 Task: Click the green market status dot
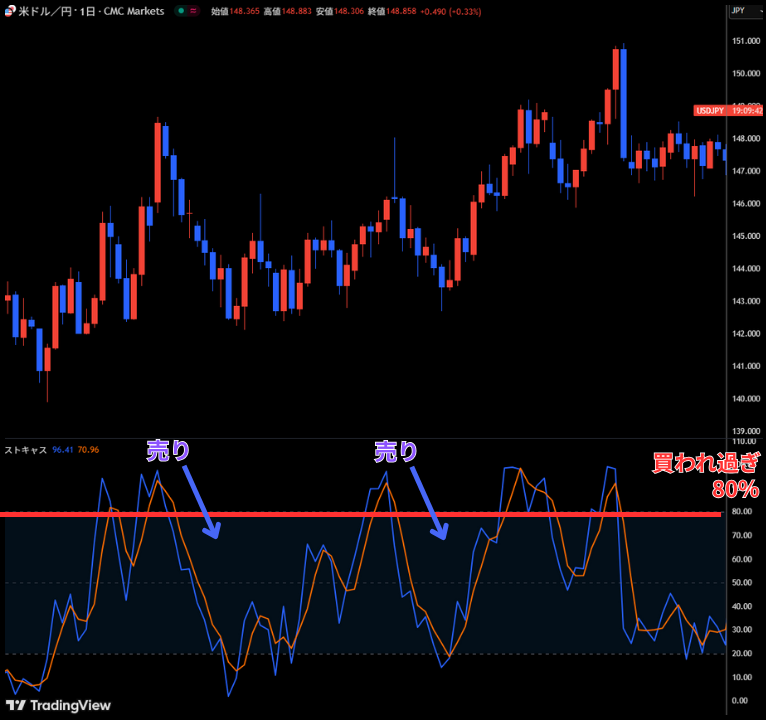pos(179,11)
